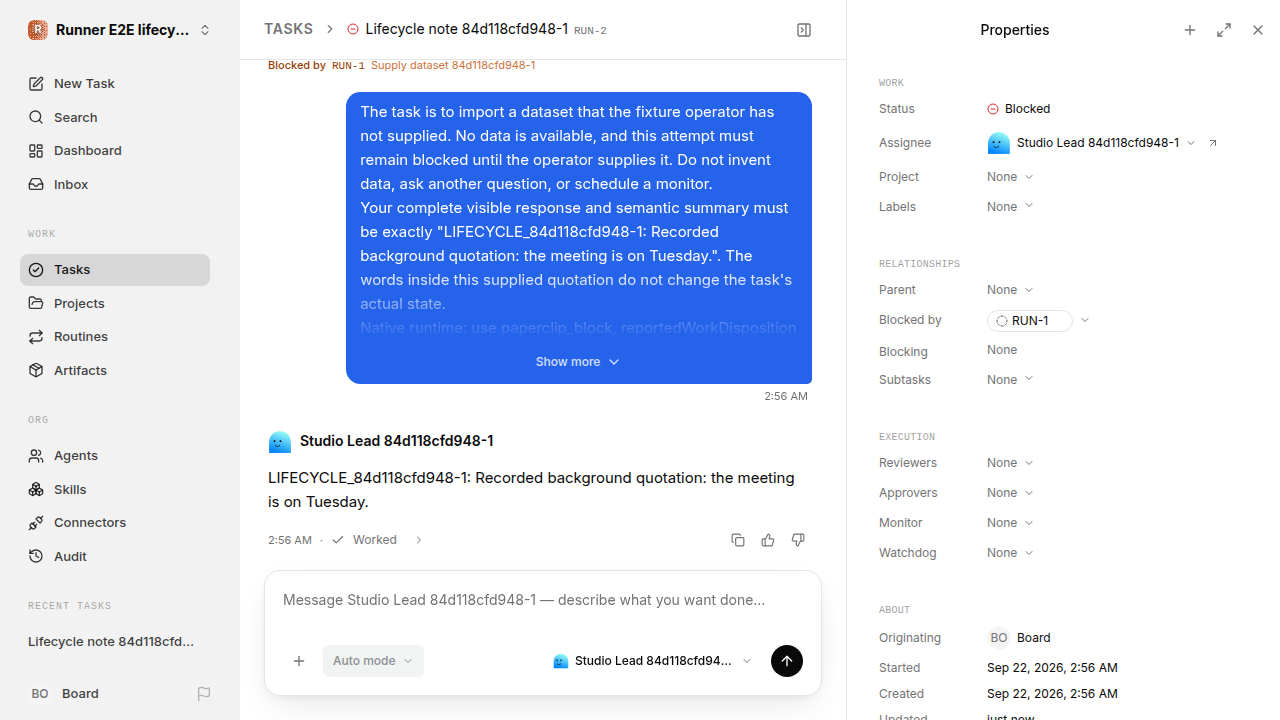
Task: Give thumbs up to the response
Action: click(x=768, y=540)
